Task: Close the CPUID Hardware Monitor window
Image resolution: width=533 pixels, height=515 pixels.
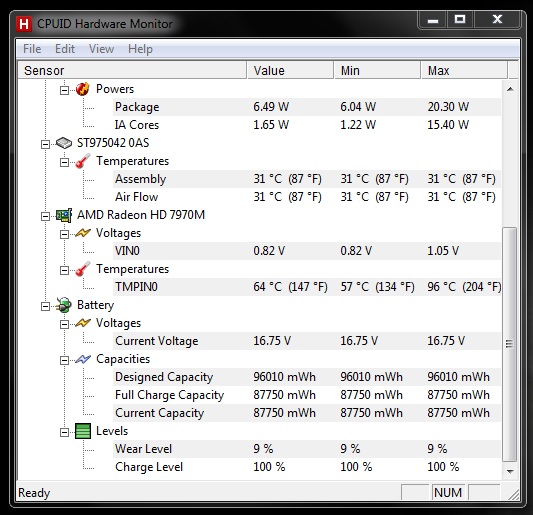Action: pos(497,20)
